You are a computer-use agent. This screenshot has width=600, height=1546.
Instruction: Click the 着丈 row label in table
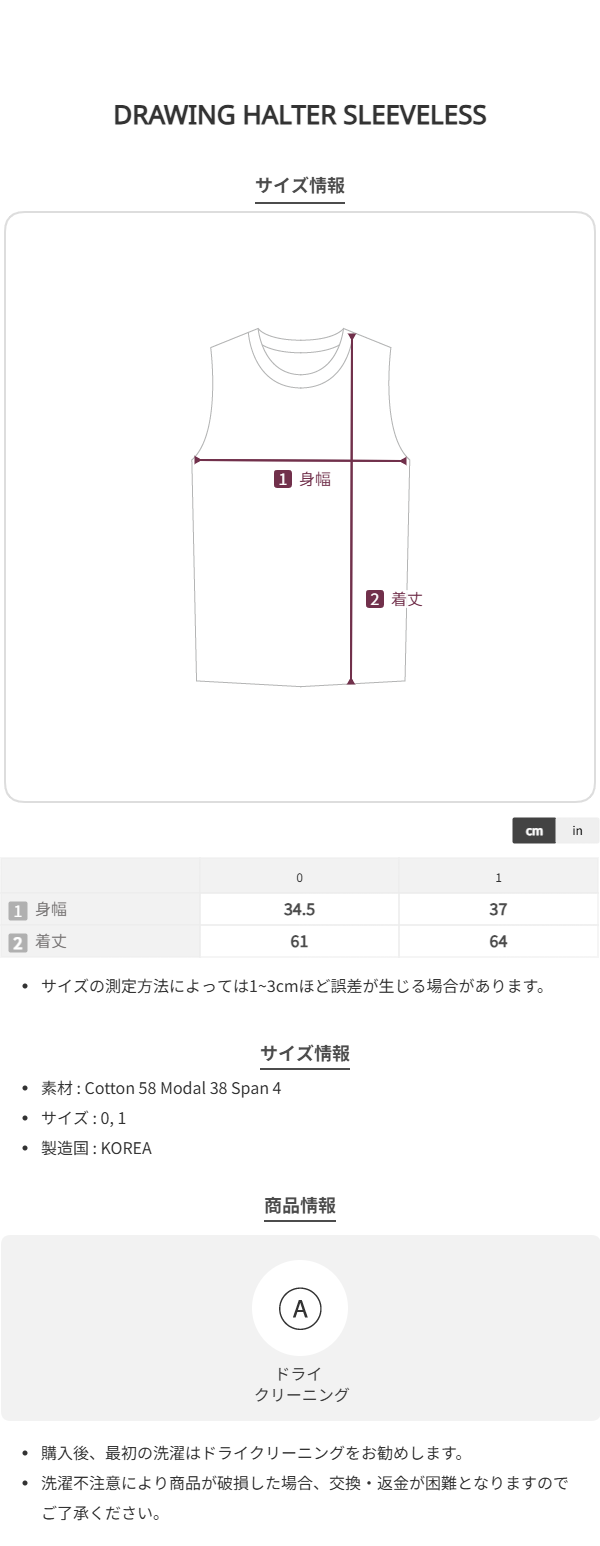coord(51,942)
